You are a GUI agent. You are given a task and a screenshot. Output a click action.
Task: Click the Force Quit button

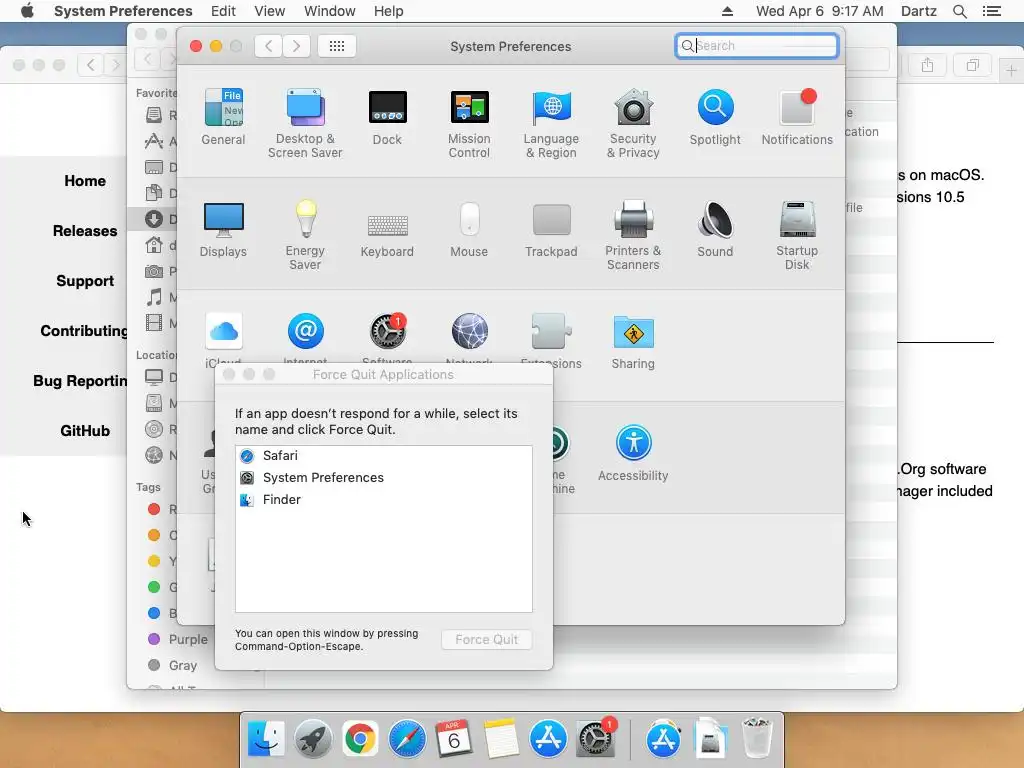point(487,639)
